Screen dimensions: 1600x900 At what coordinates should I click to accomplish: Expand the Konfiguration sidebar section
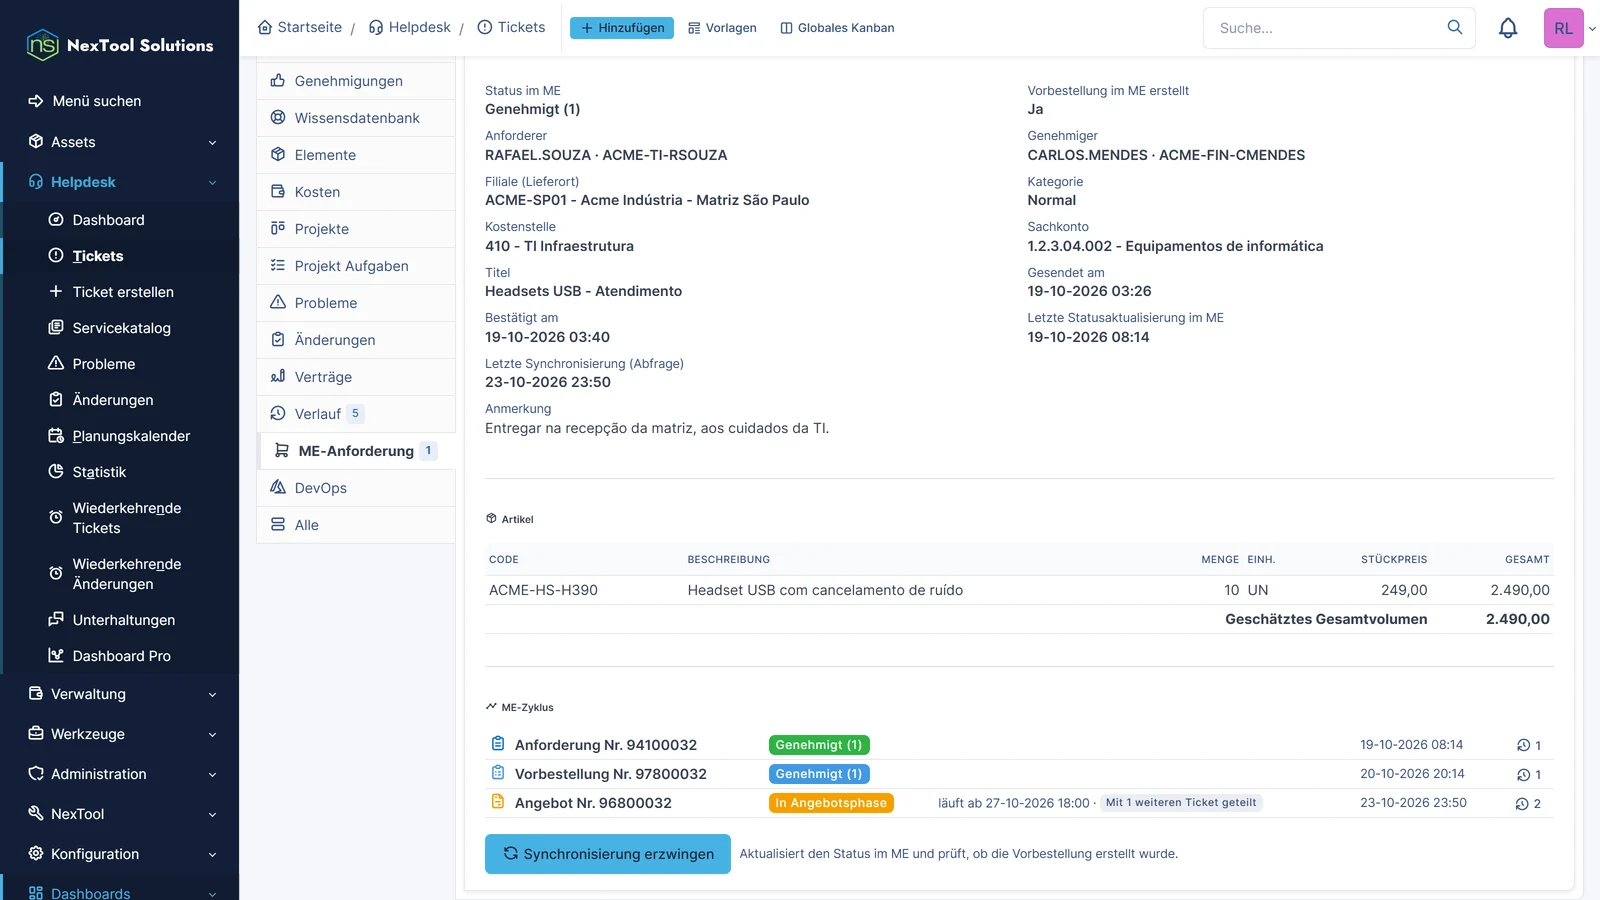tap(120, 854)
